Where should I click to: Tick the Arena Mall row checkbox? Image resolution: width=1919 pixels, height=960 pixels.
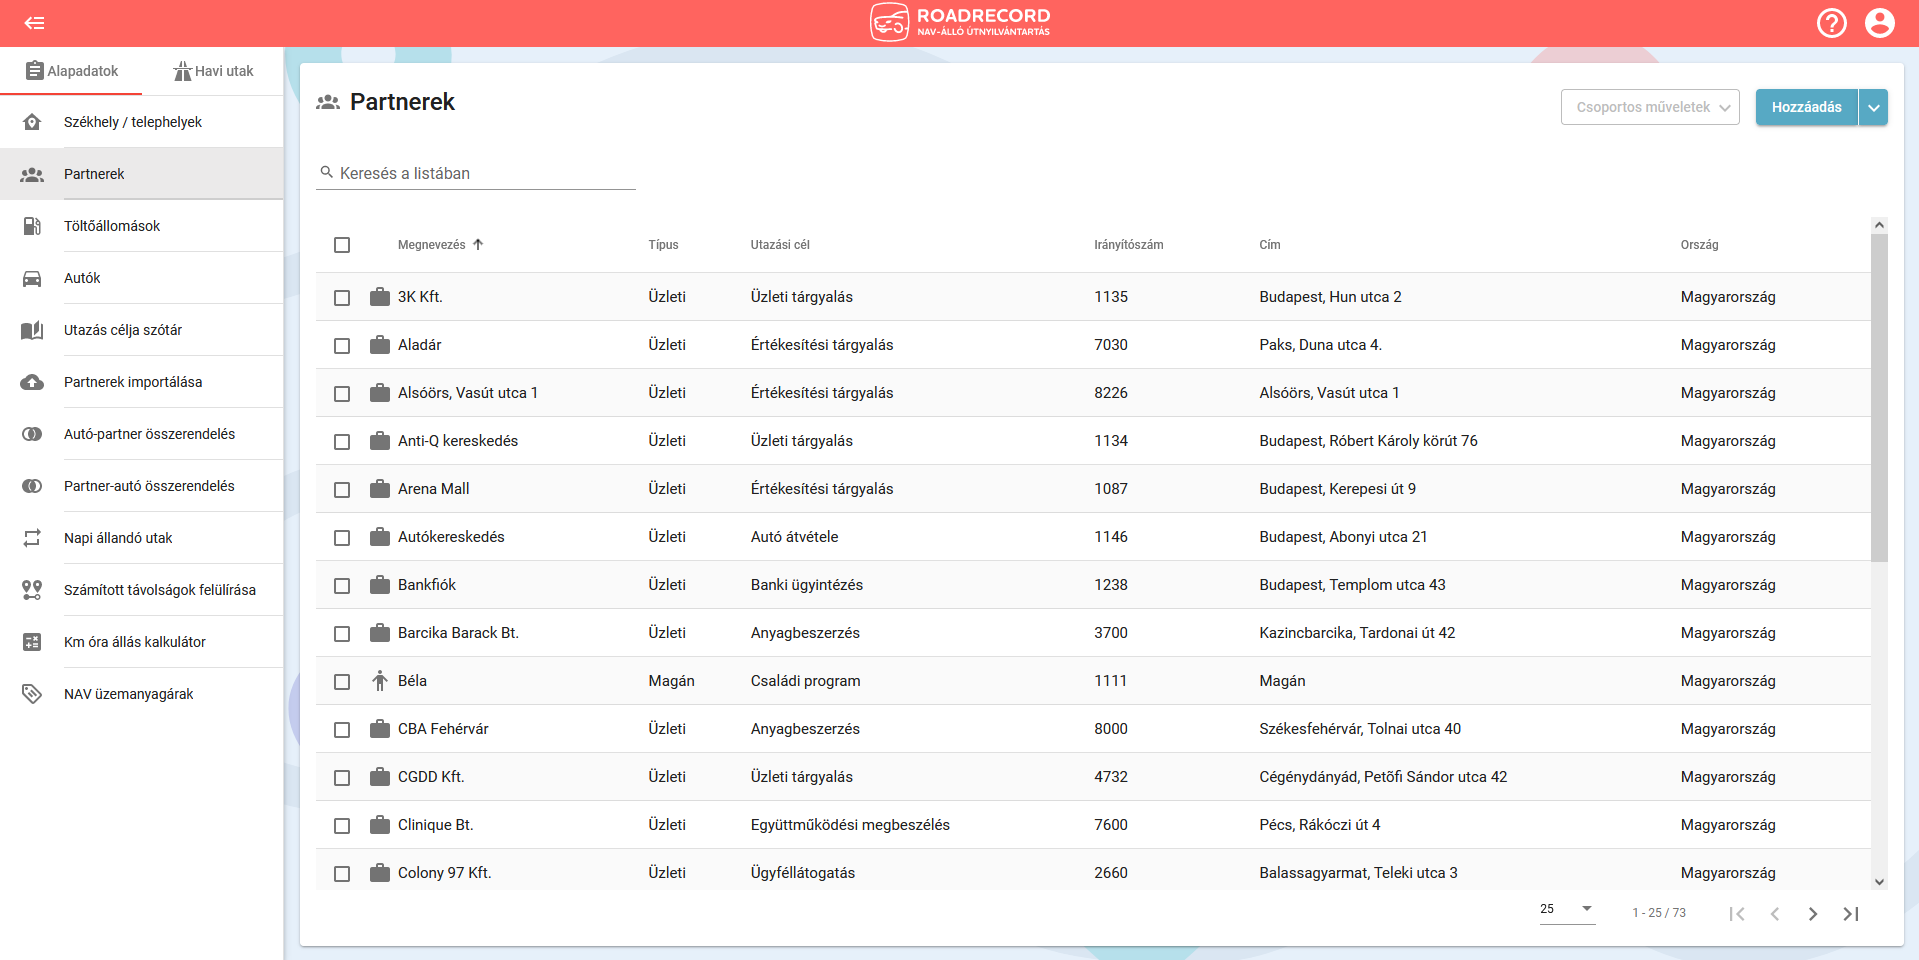342,490
